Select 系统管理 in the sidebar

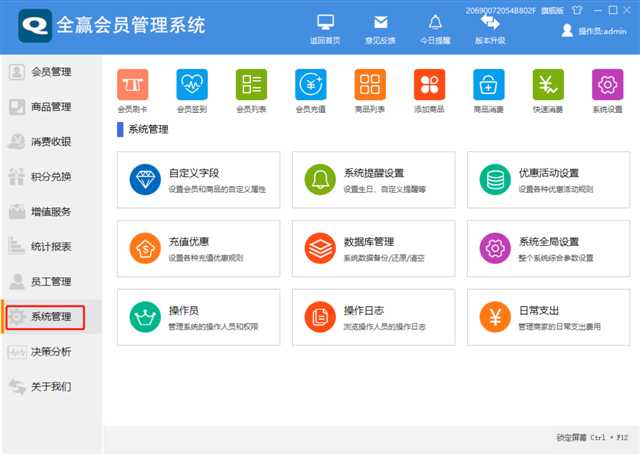point(51,317)
